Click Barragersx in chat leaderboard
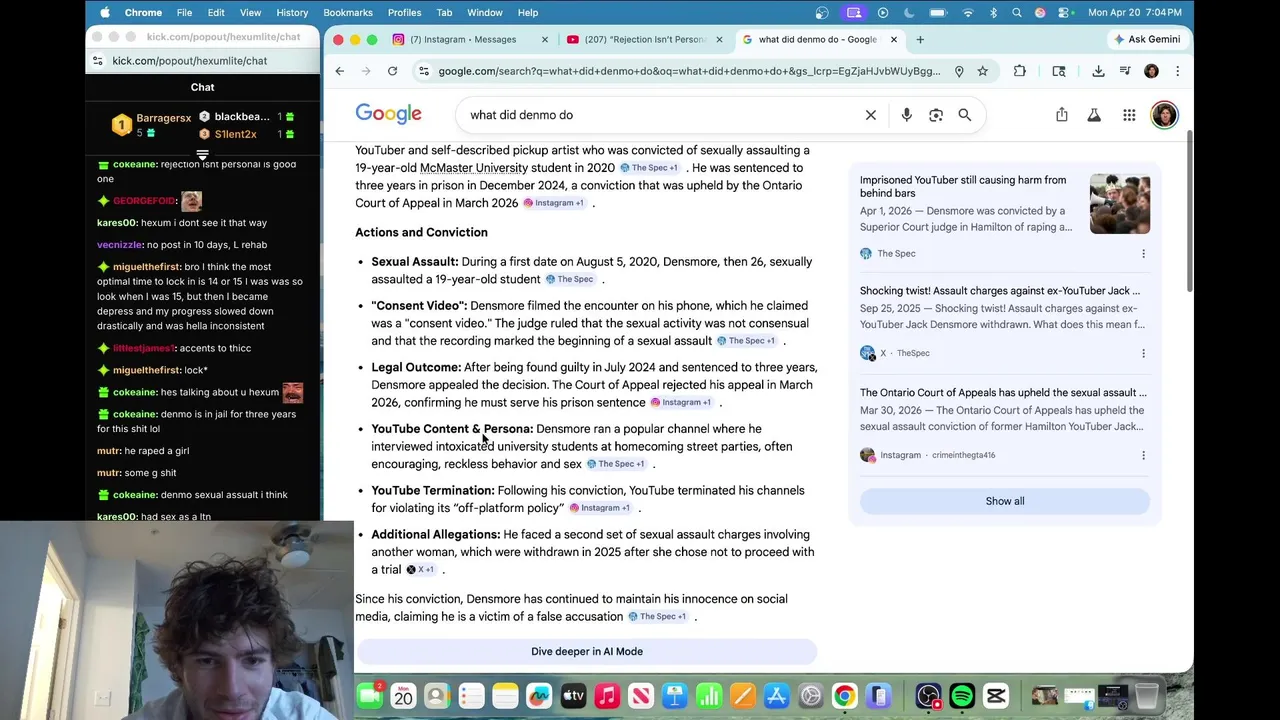1280x720 pixels. [x=163, y=118]
